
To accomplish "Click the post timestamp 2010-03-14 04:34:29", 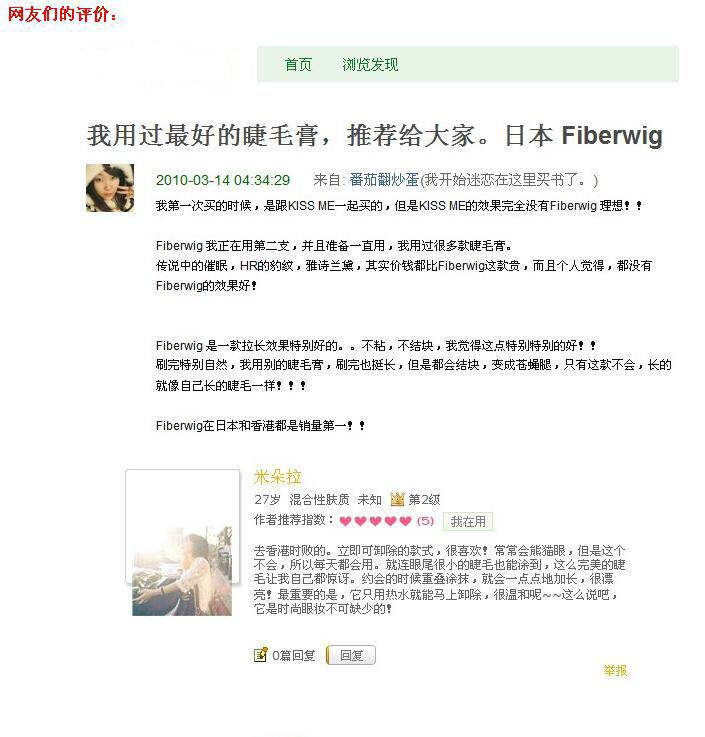I will coord(223,180).
